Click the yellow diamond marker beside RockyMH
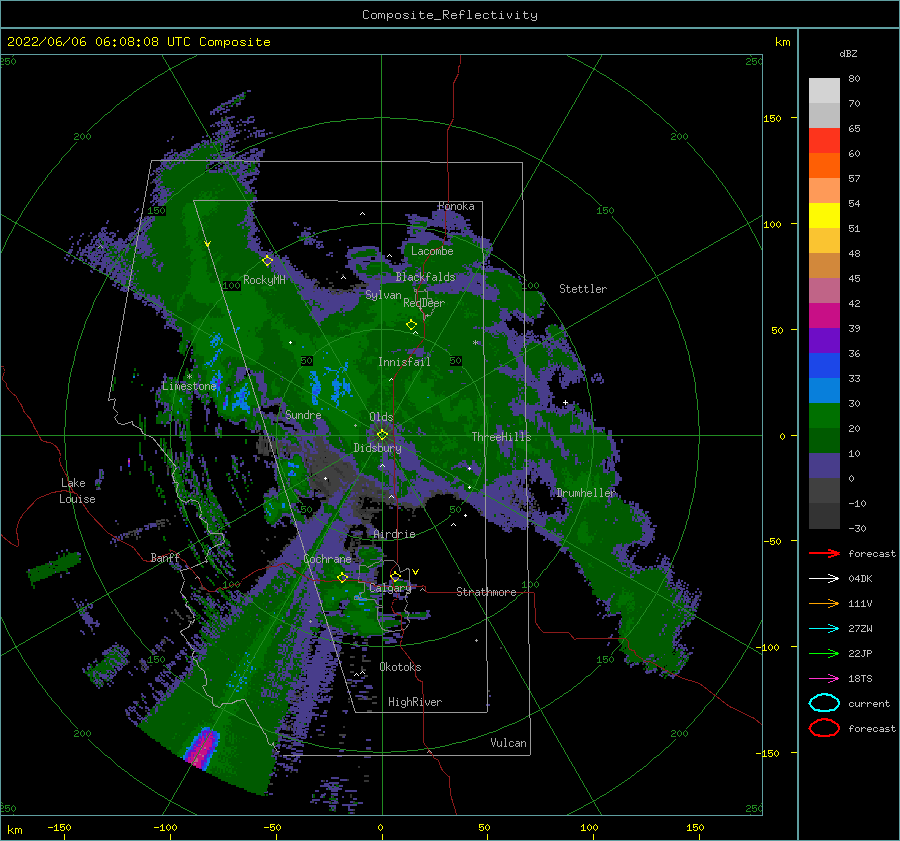The width and height of the screenshot is (900, 841). pos(267,261)
